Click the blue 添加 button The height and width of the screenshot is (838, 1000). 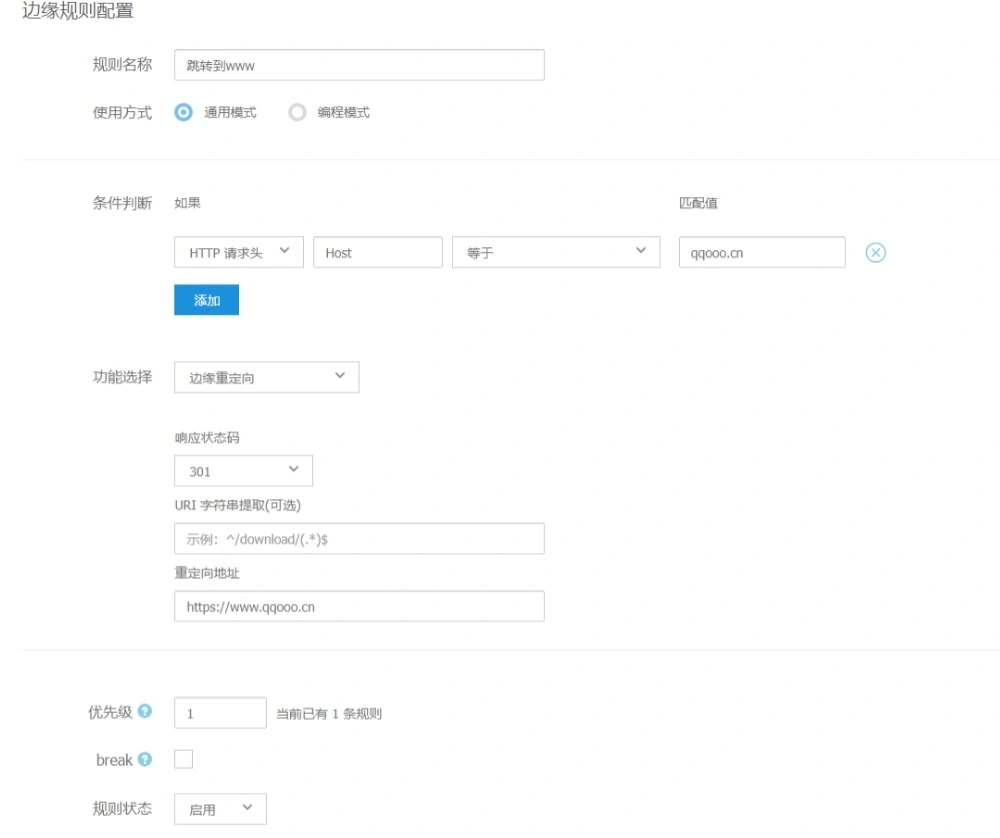coord(206,300)
